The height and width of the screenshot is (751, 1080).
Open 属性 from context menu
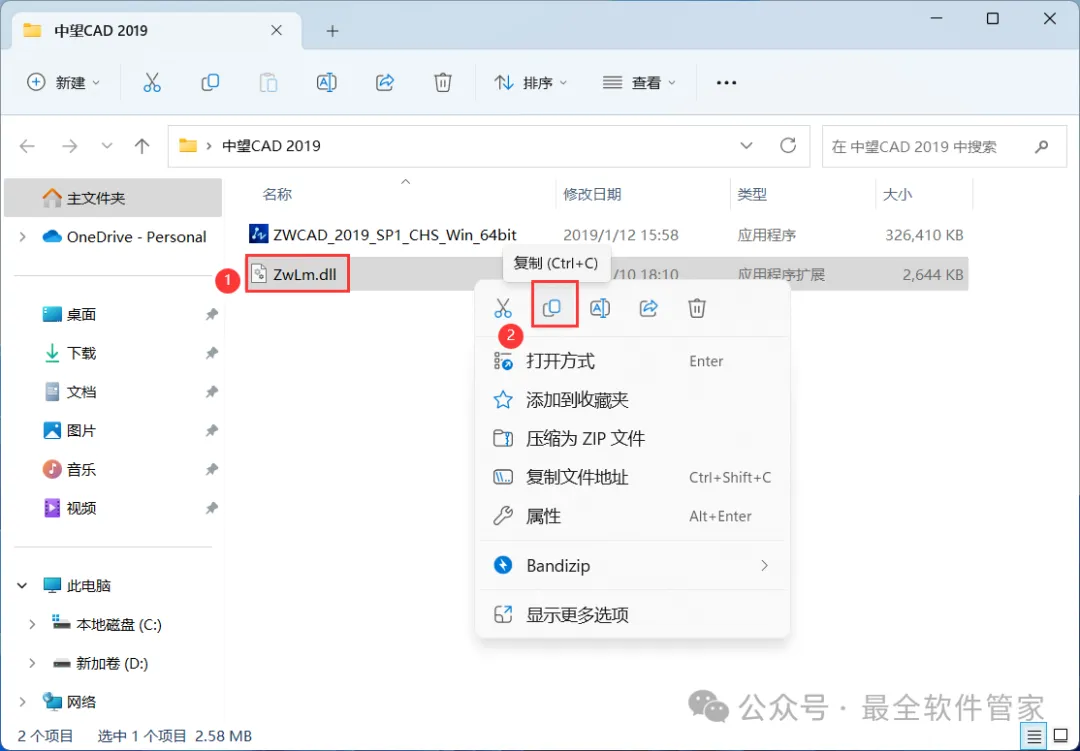click(632, 515)
